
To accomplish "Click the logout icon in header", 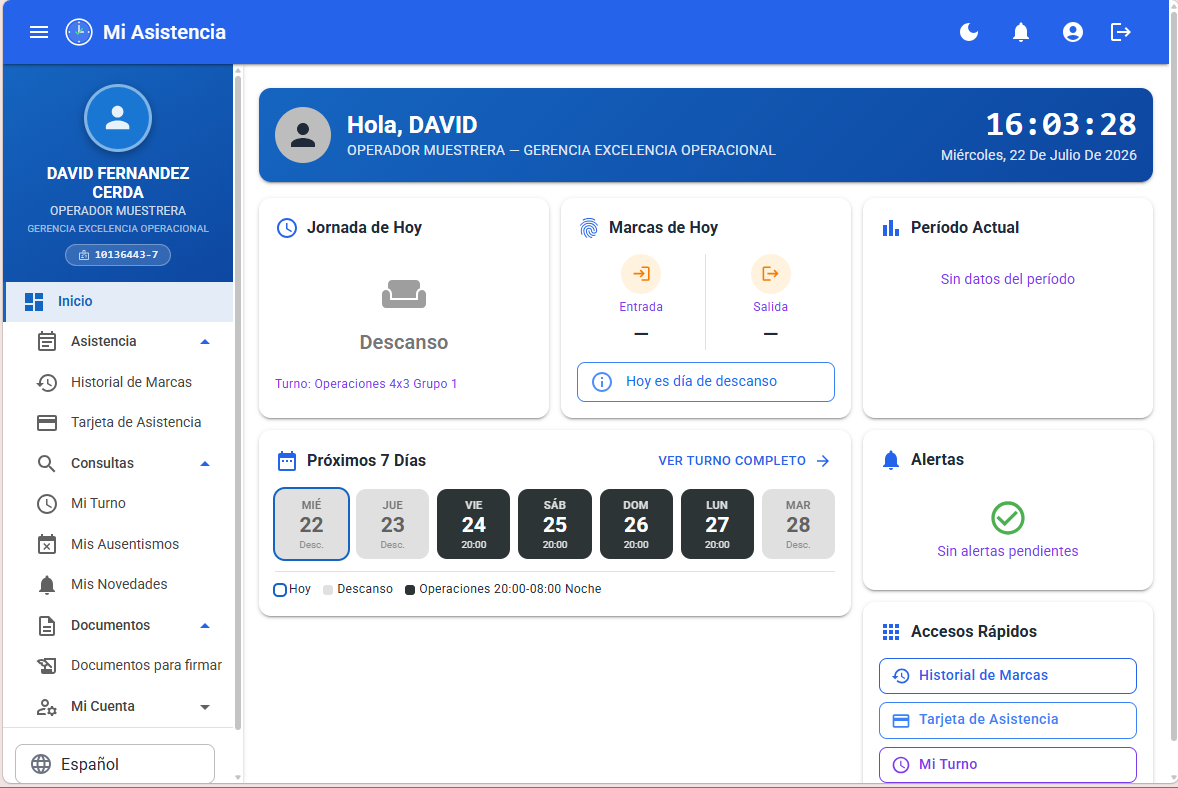I will point(1121,32).
